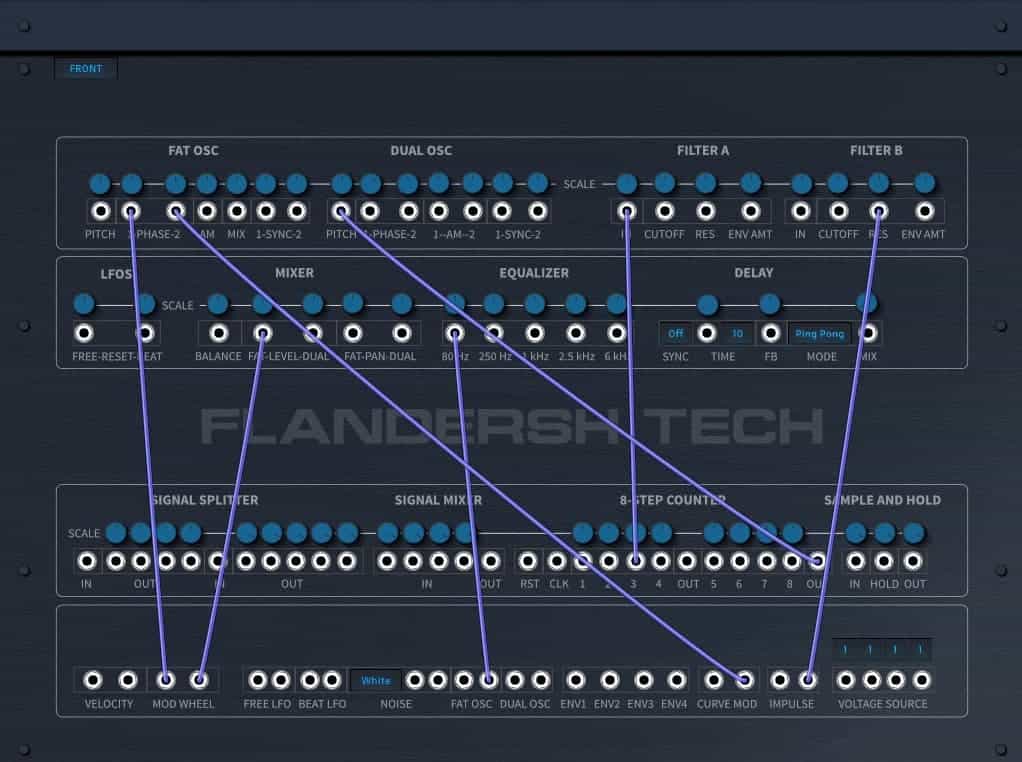Click the Filter B CUTOFF jack

coord(838,211)
